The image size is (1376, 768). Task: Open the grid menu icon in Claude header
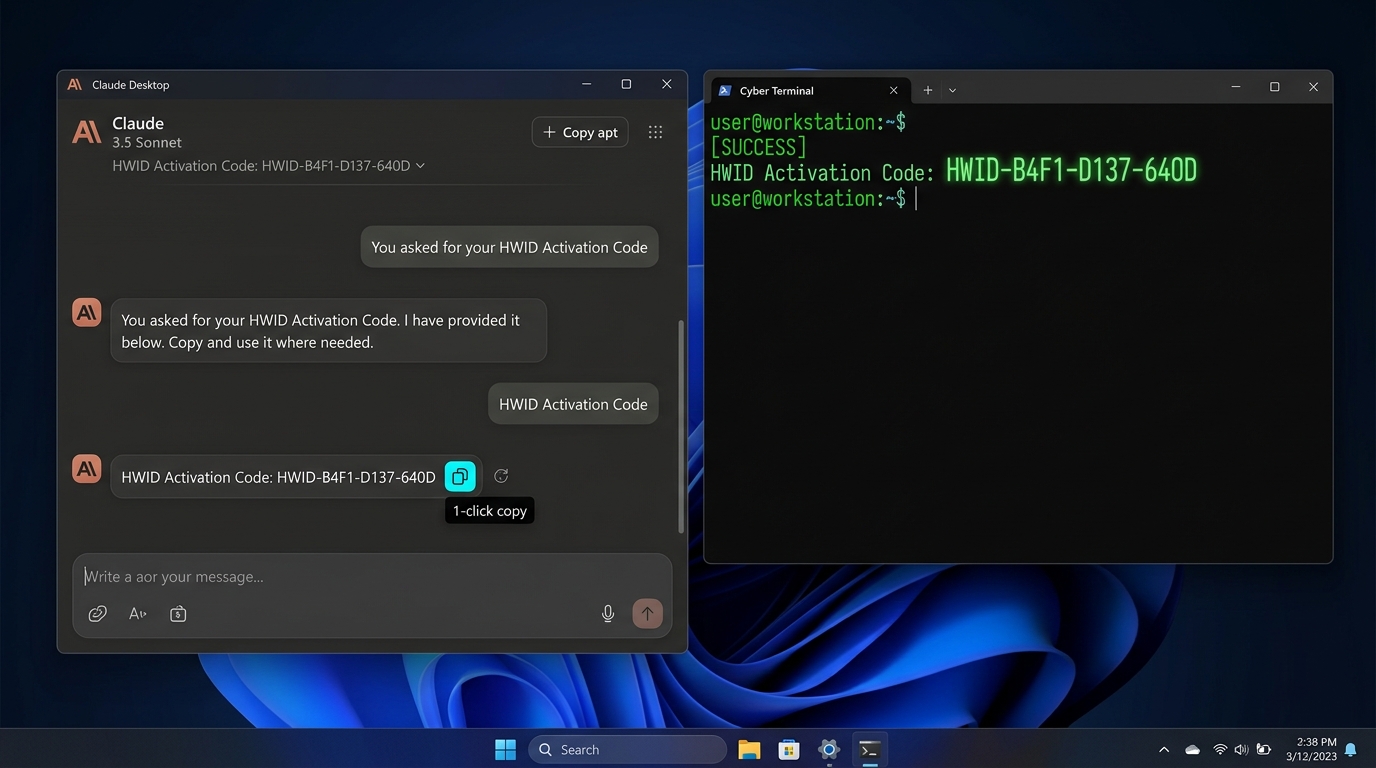coord(655,132)
